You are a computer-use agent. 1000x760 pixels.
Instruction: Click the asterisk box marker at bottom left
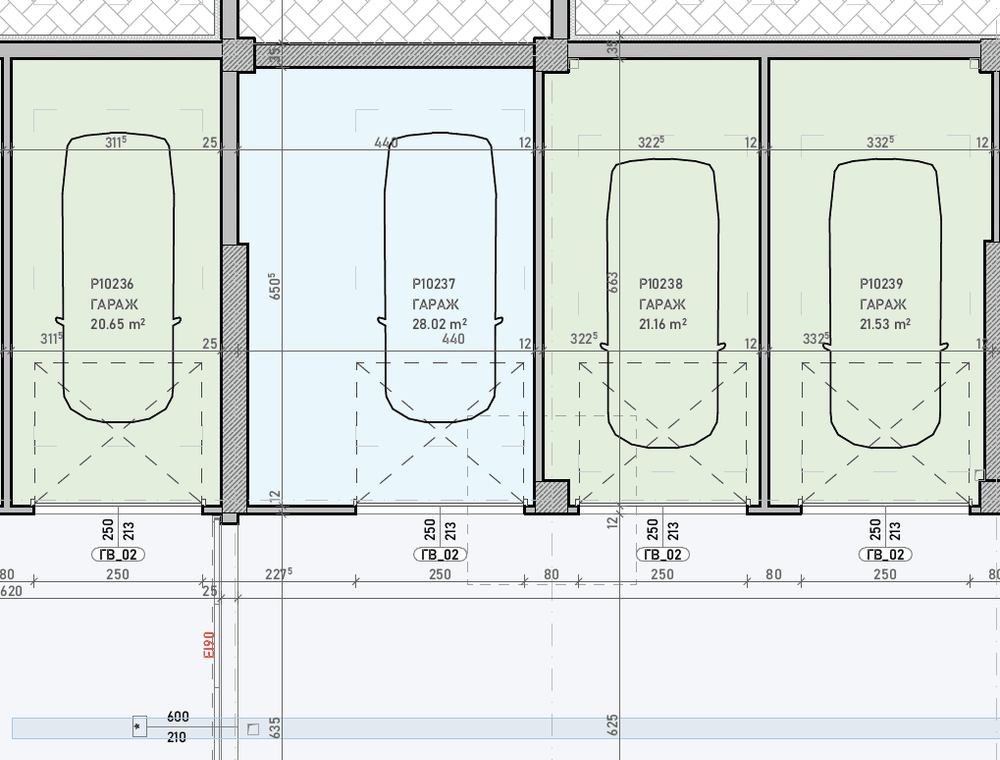pyautogui.click(x=139, y=727)
